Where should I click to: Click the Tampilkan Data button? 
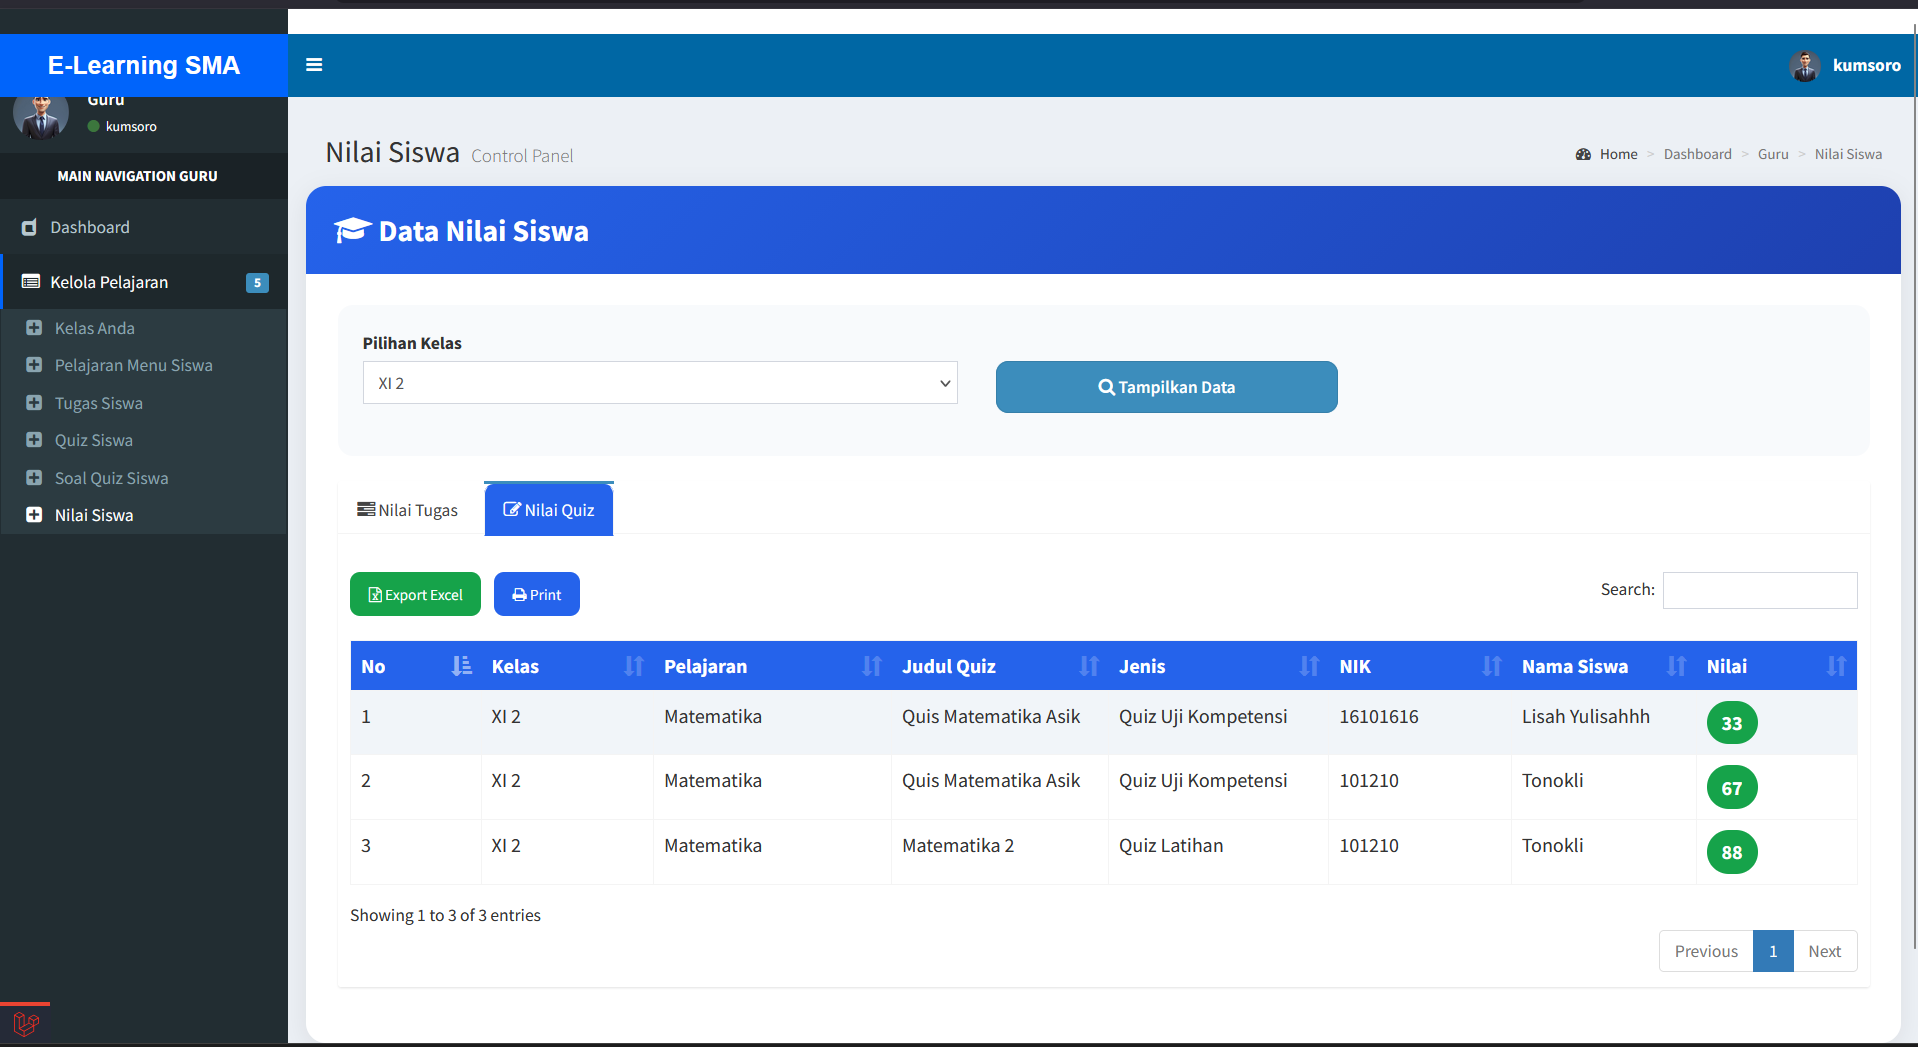tap(1167, 387)
